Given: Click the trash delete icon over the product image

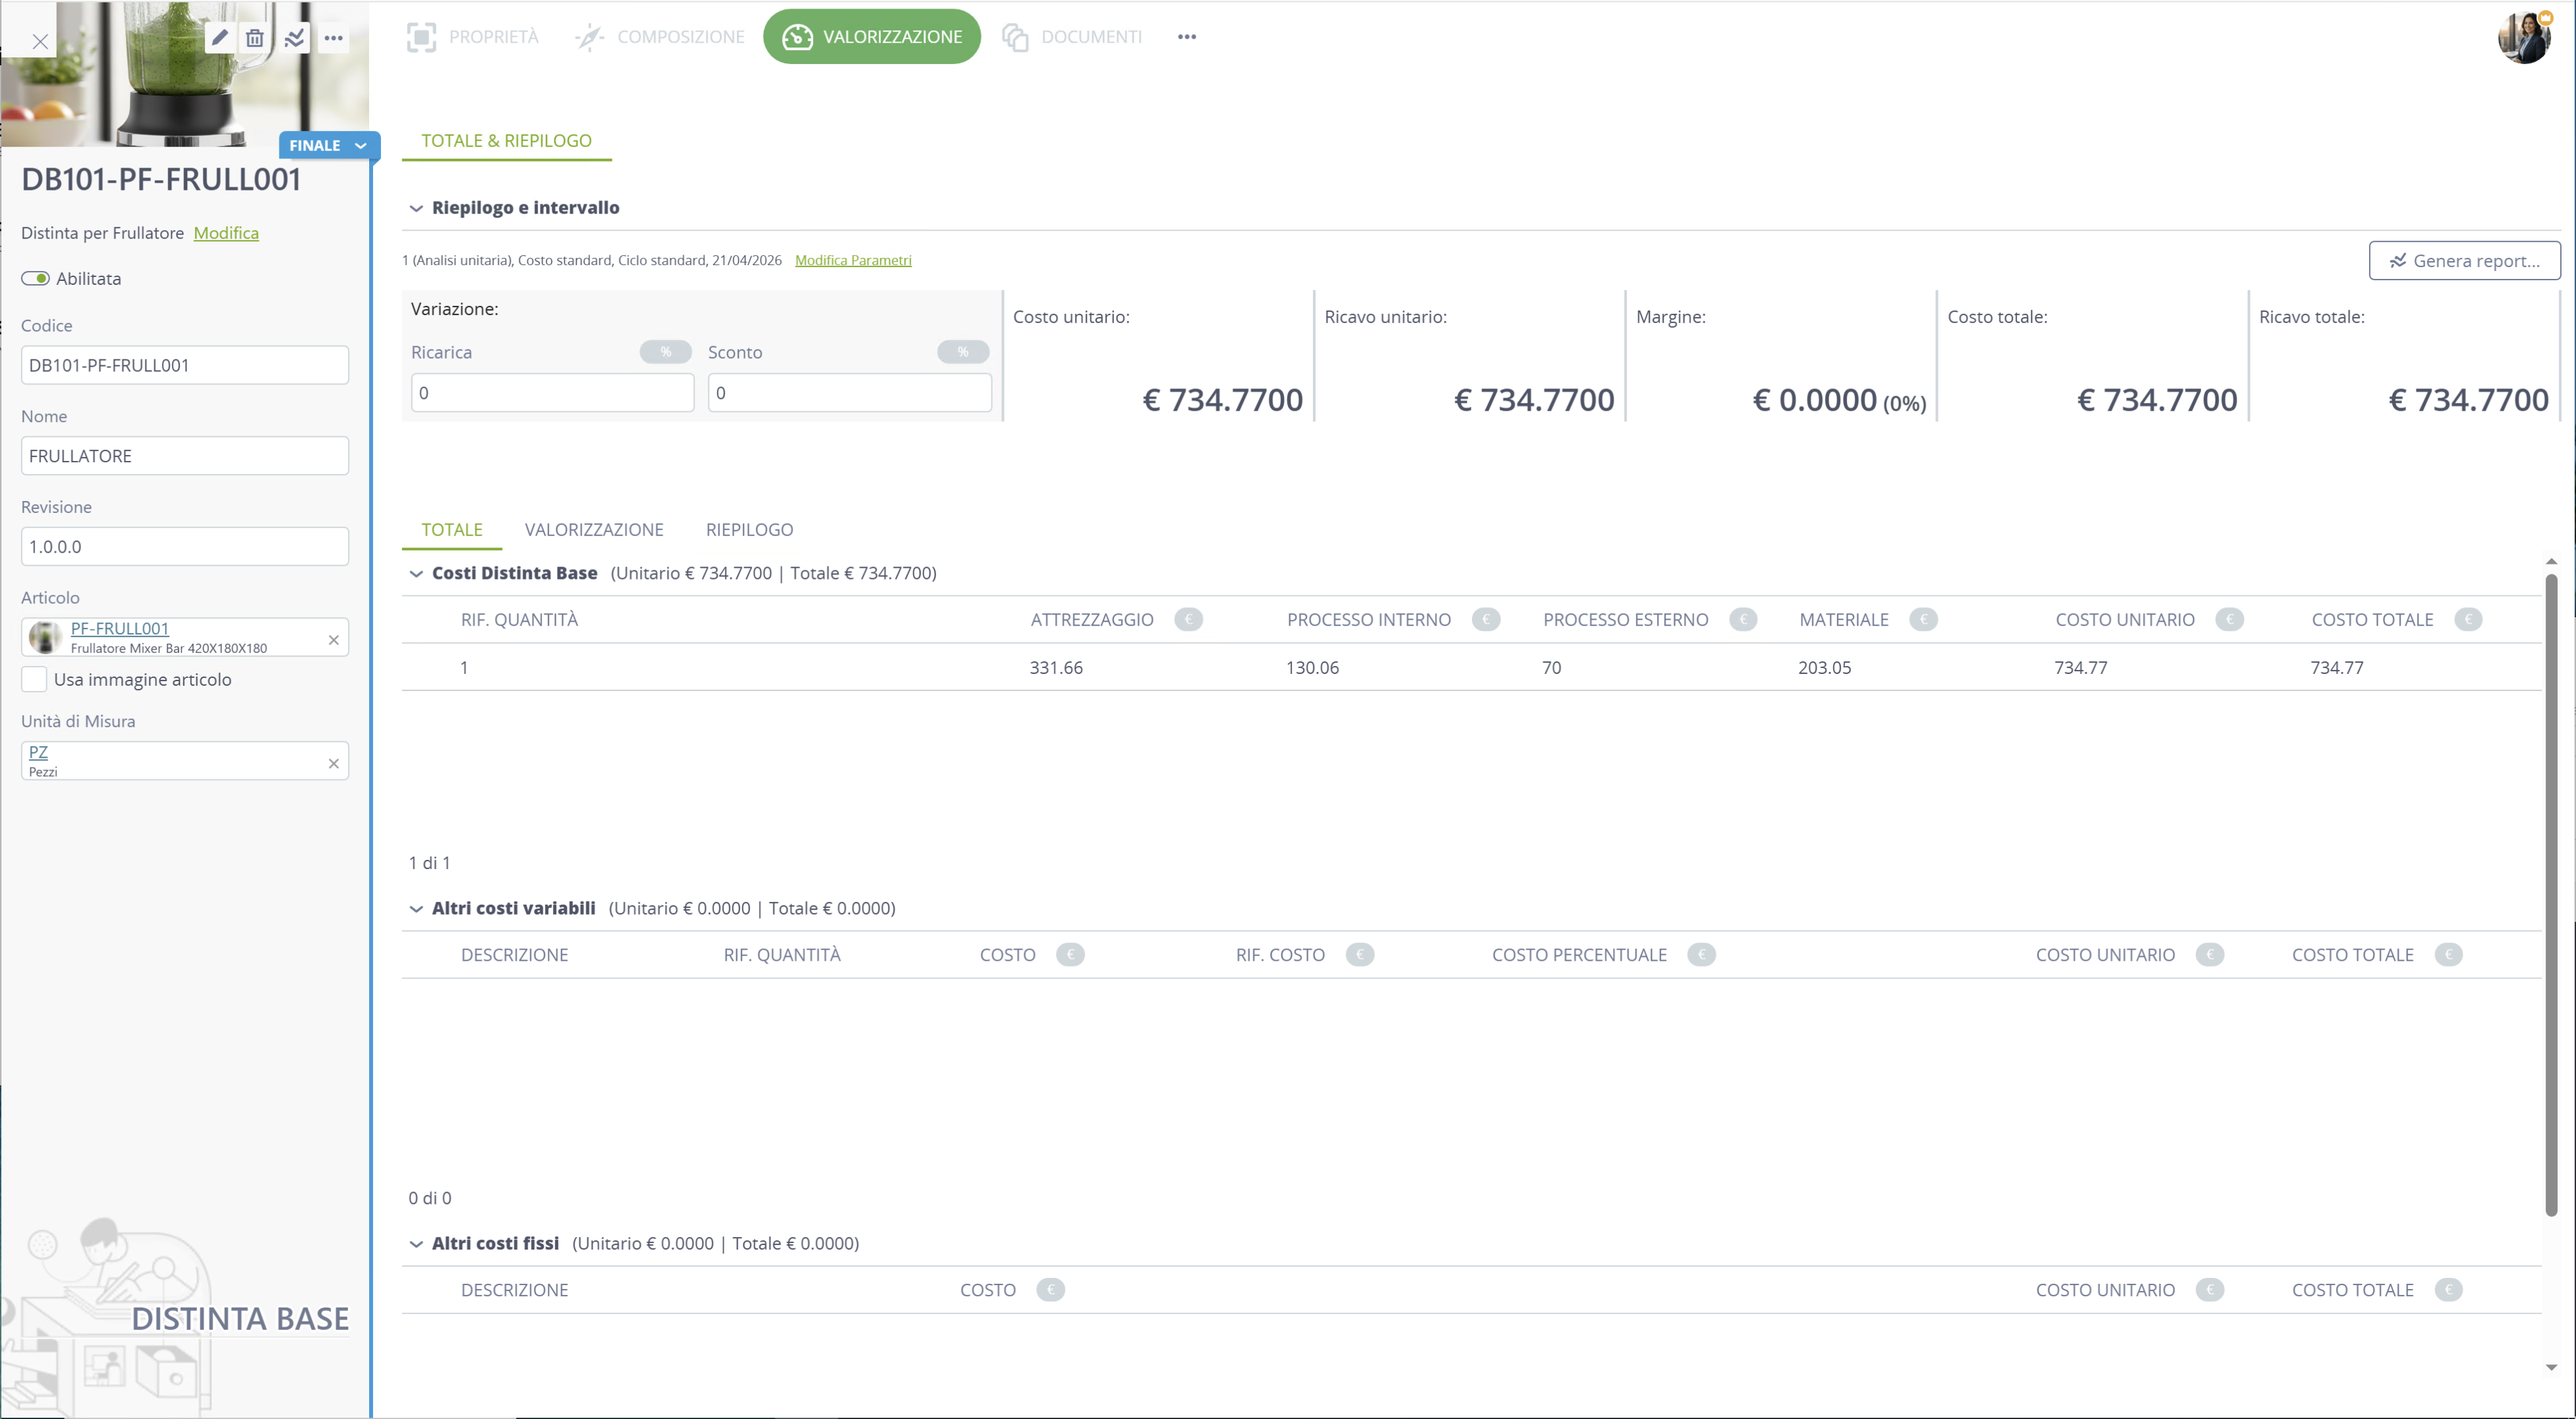Looking at the screenshot, I should tap(255, 38).
